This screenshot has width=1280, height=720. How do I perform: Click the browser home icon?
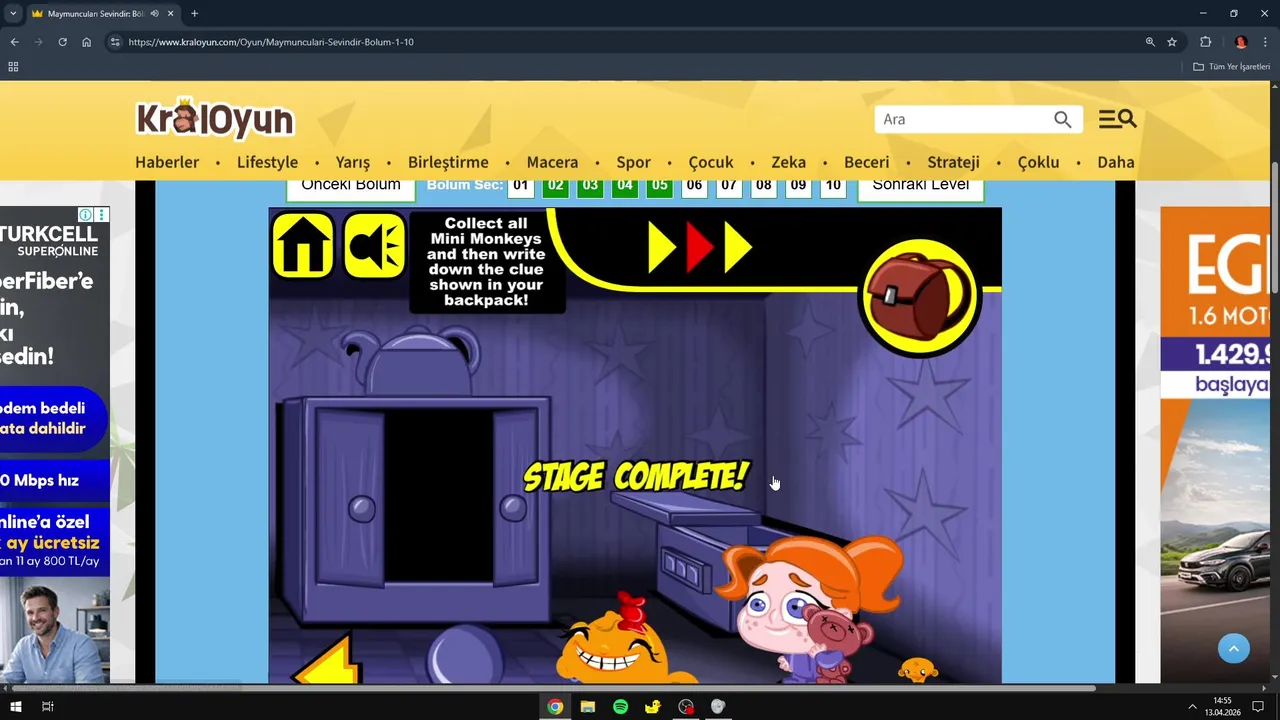pos(87,42)
